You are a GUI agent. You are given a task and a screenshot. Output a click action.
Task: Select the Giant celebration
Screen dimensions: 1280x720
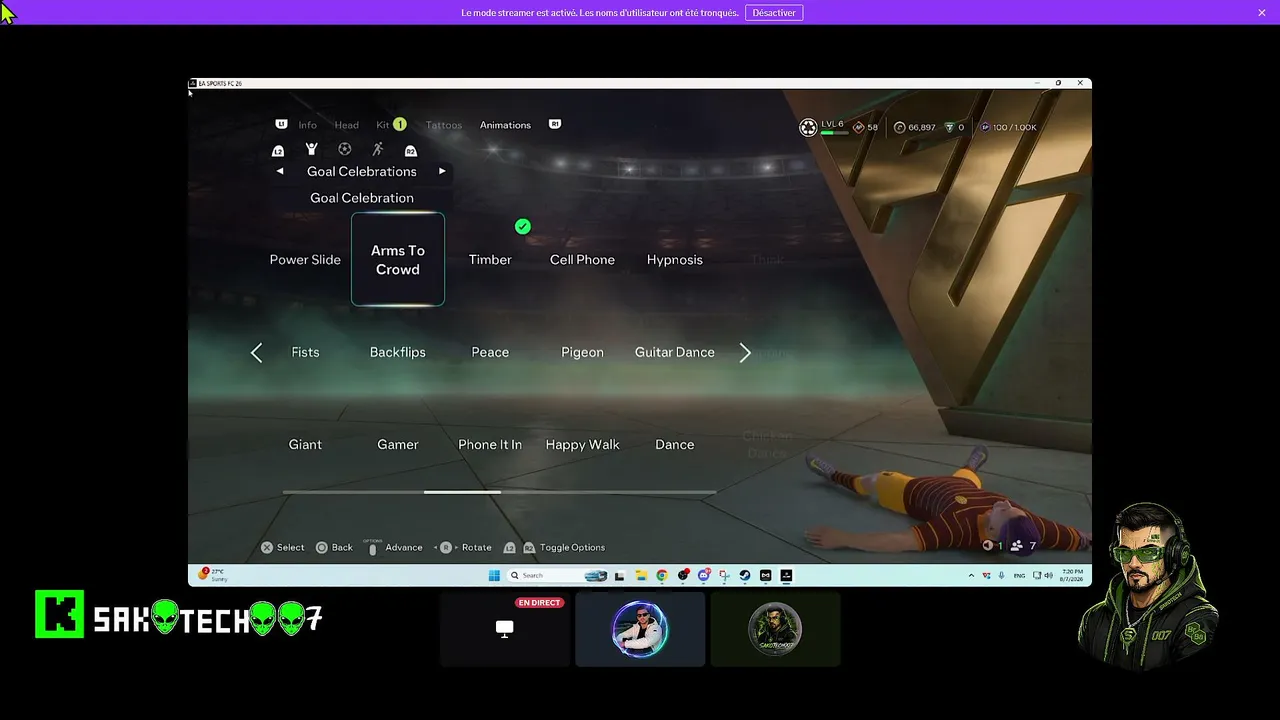click(305, 445)
